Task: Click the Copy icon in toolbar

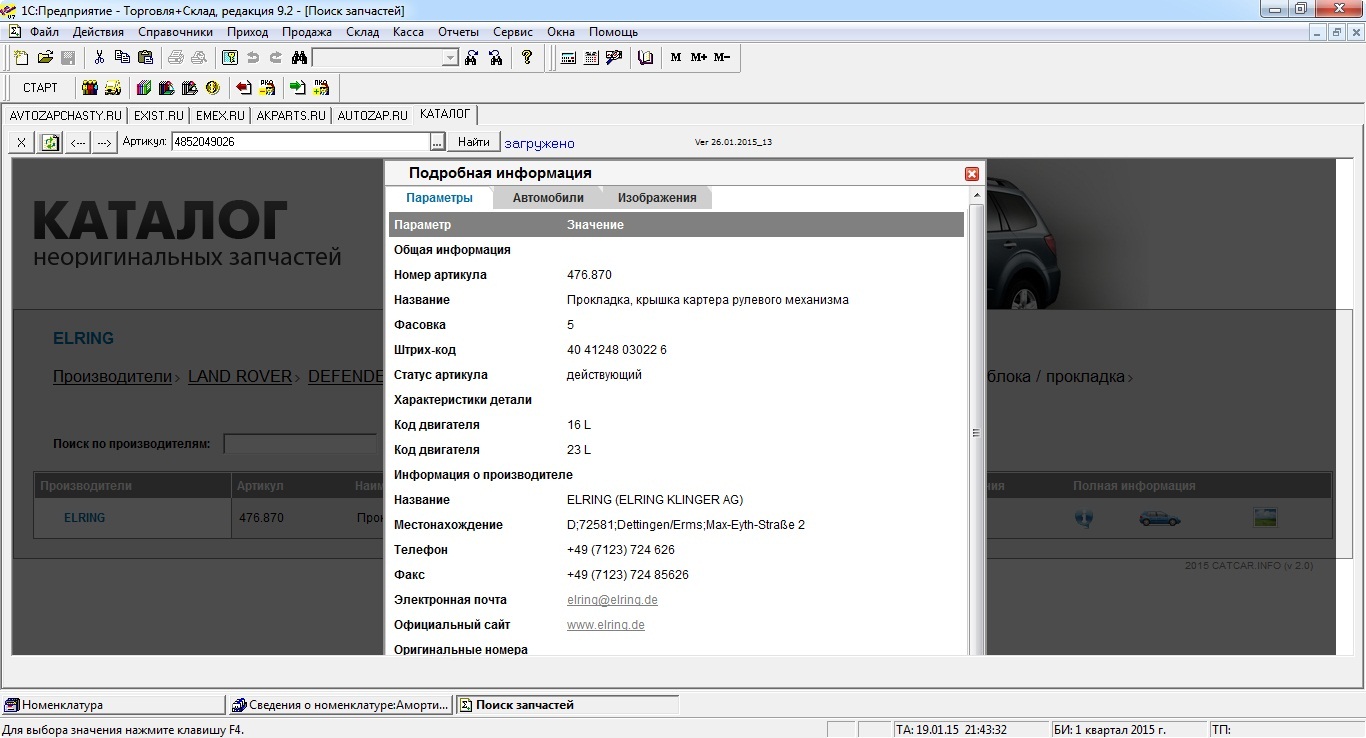Action: 122,58
